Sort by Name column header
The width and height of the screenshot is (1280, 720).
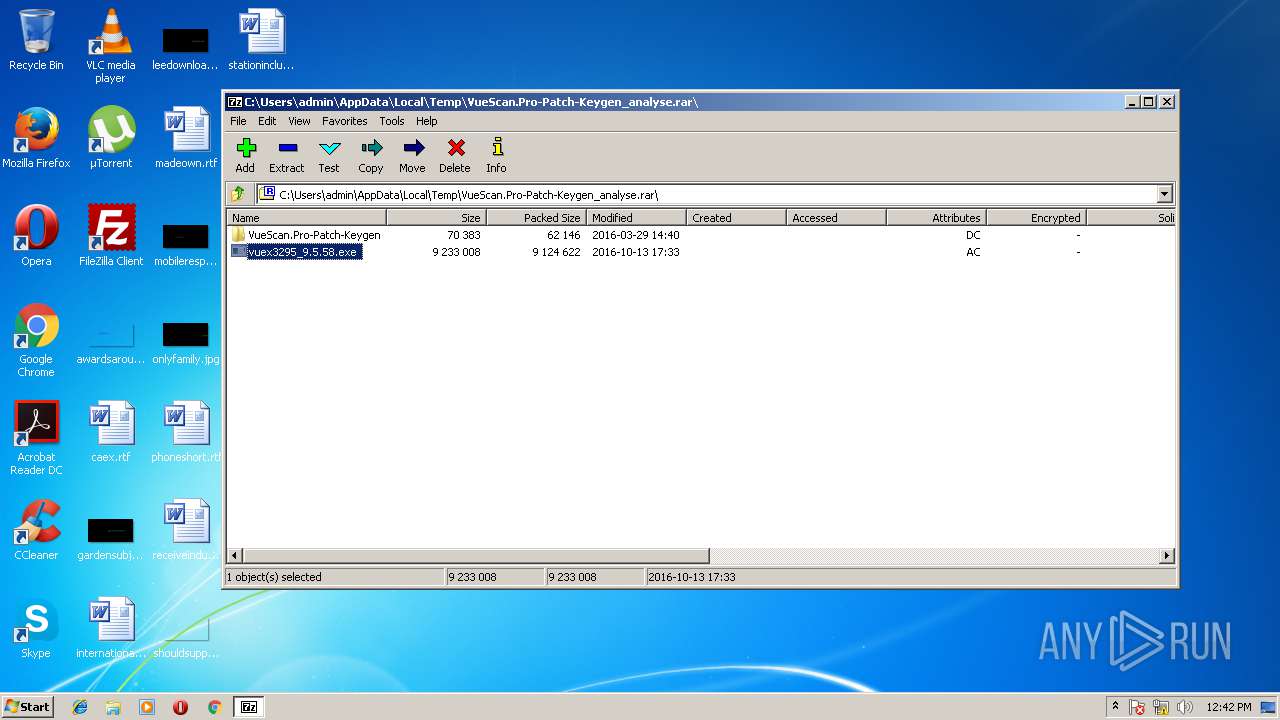[307, 217]
